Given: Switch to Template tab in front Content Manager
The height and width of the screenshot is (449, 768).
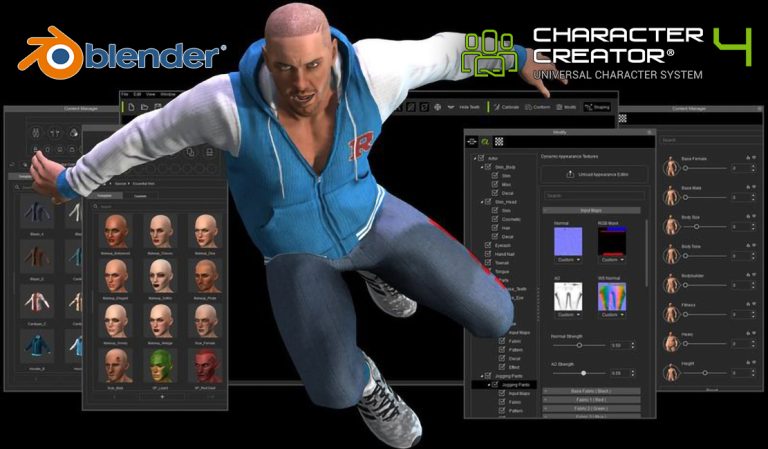Looking at the screenshot, I should click(x=104, y=195).
